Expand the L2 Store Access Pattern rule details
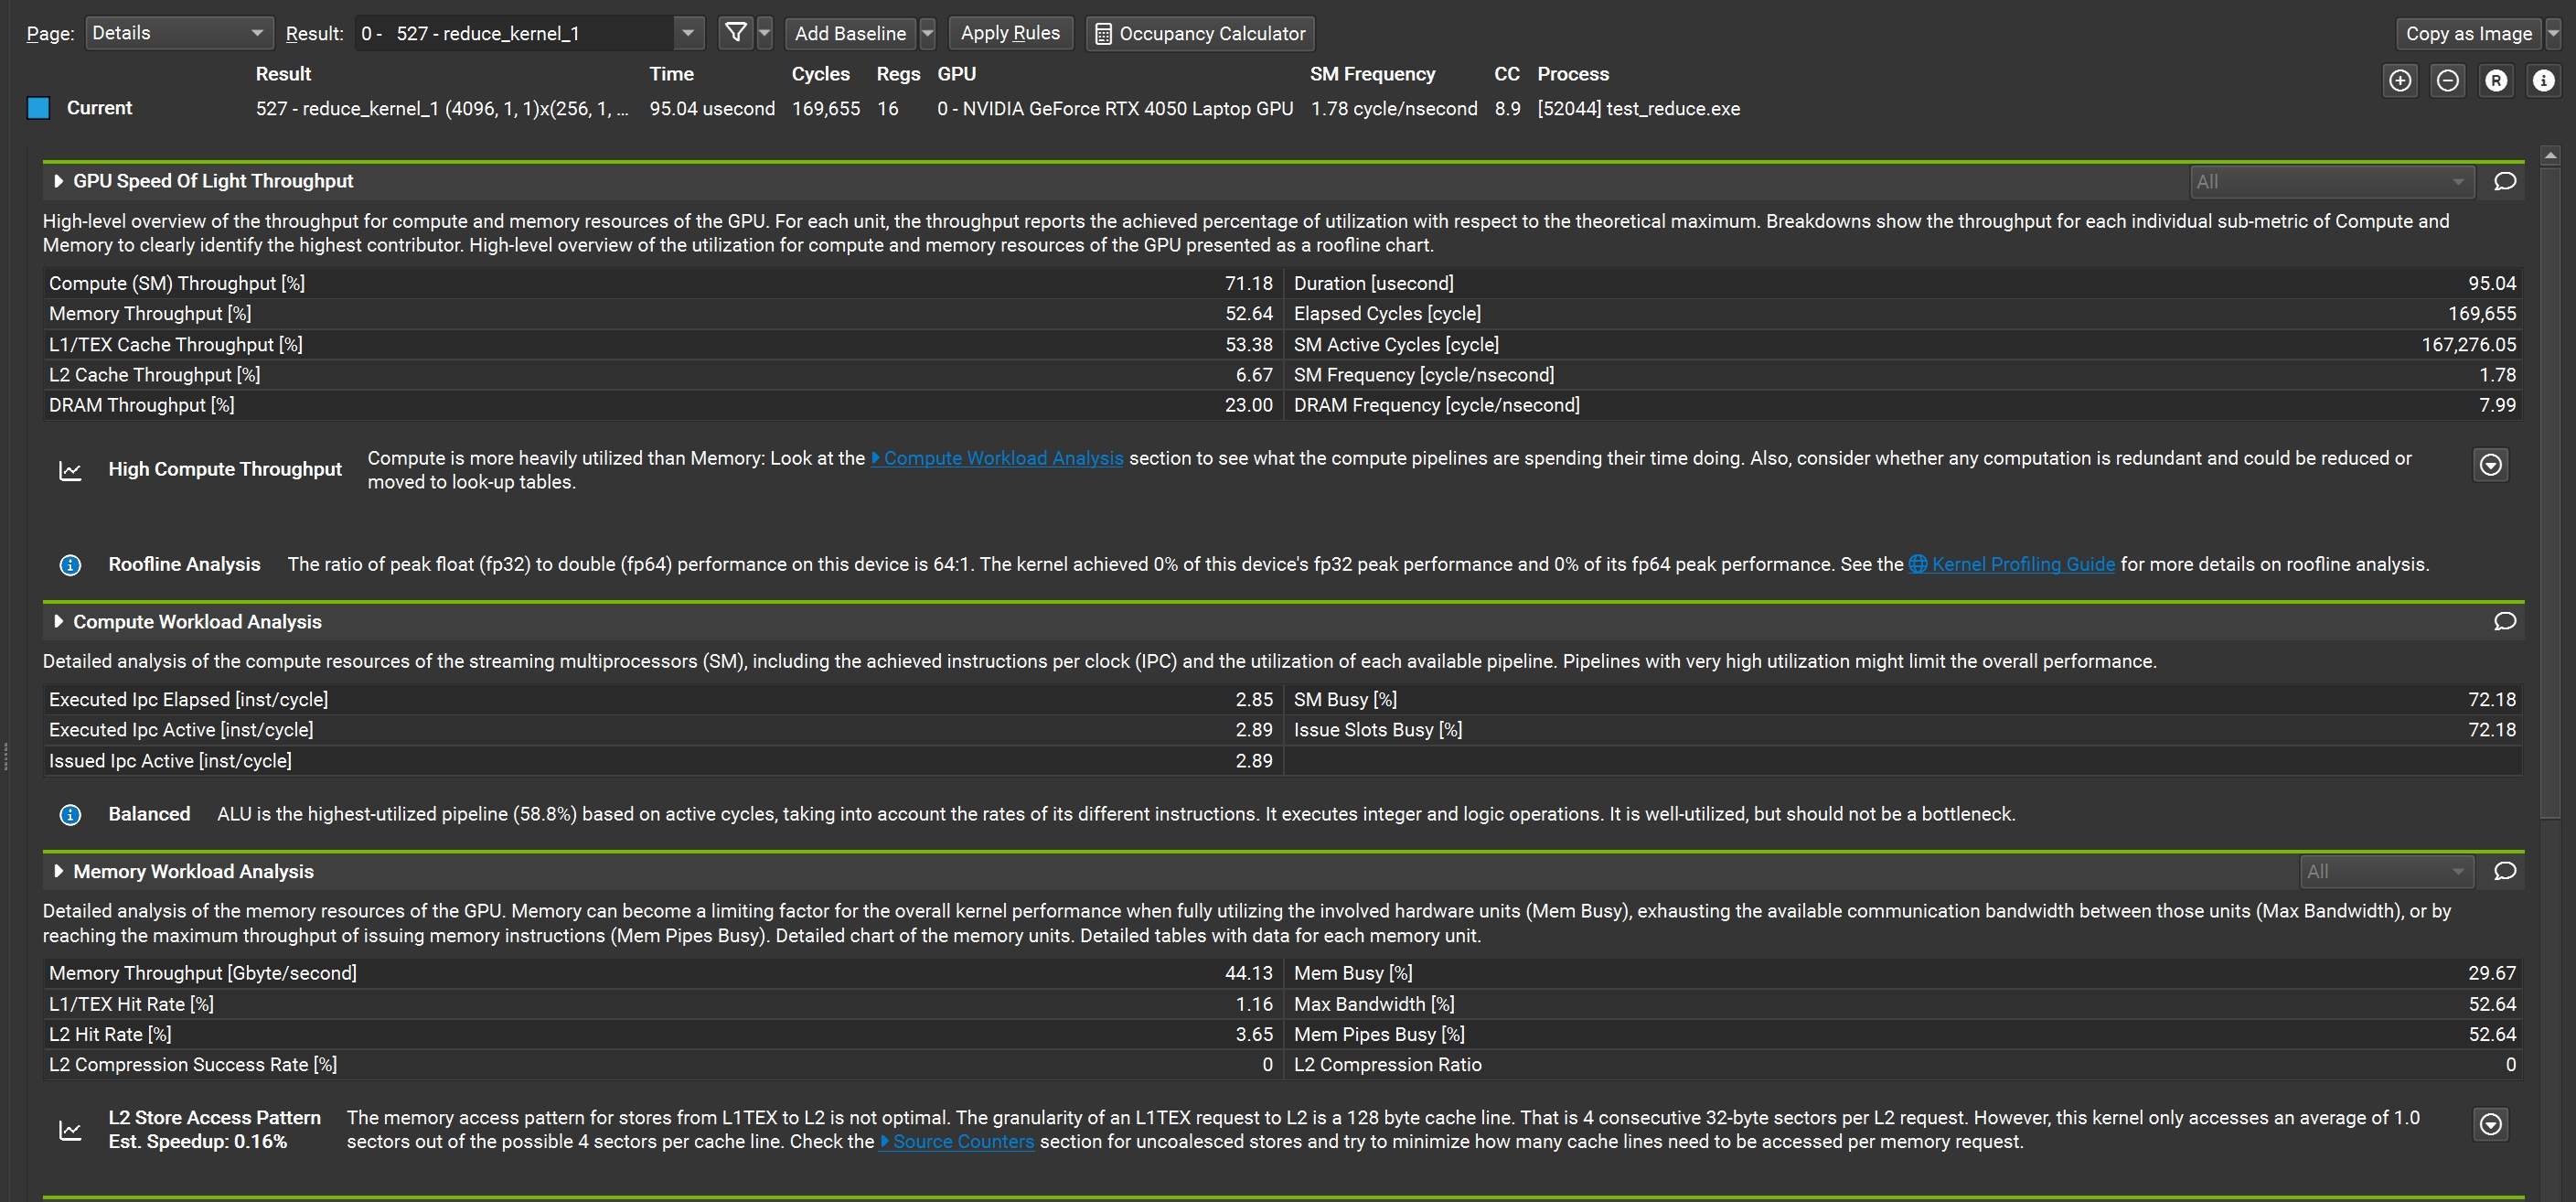The width and height of the screenshot is (2576, 1202). point(2490,1125)
